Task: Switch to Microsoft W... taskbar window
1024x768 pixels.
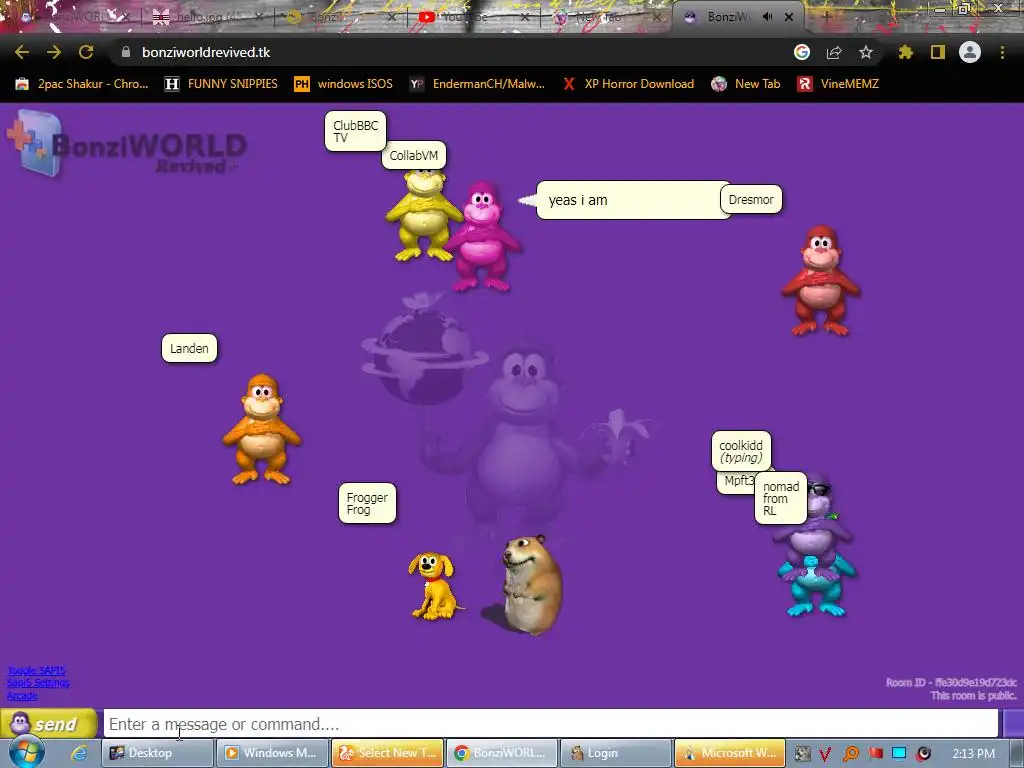Action: tap(729, 753)
